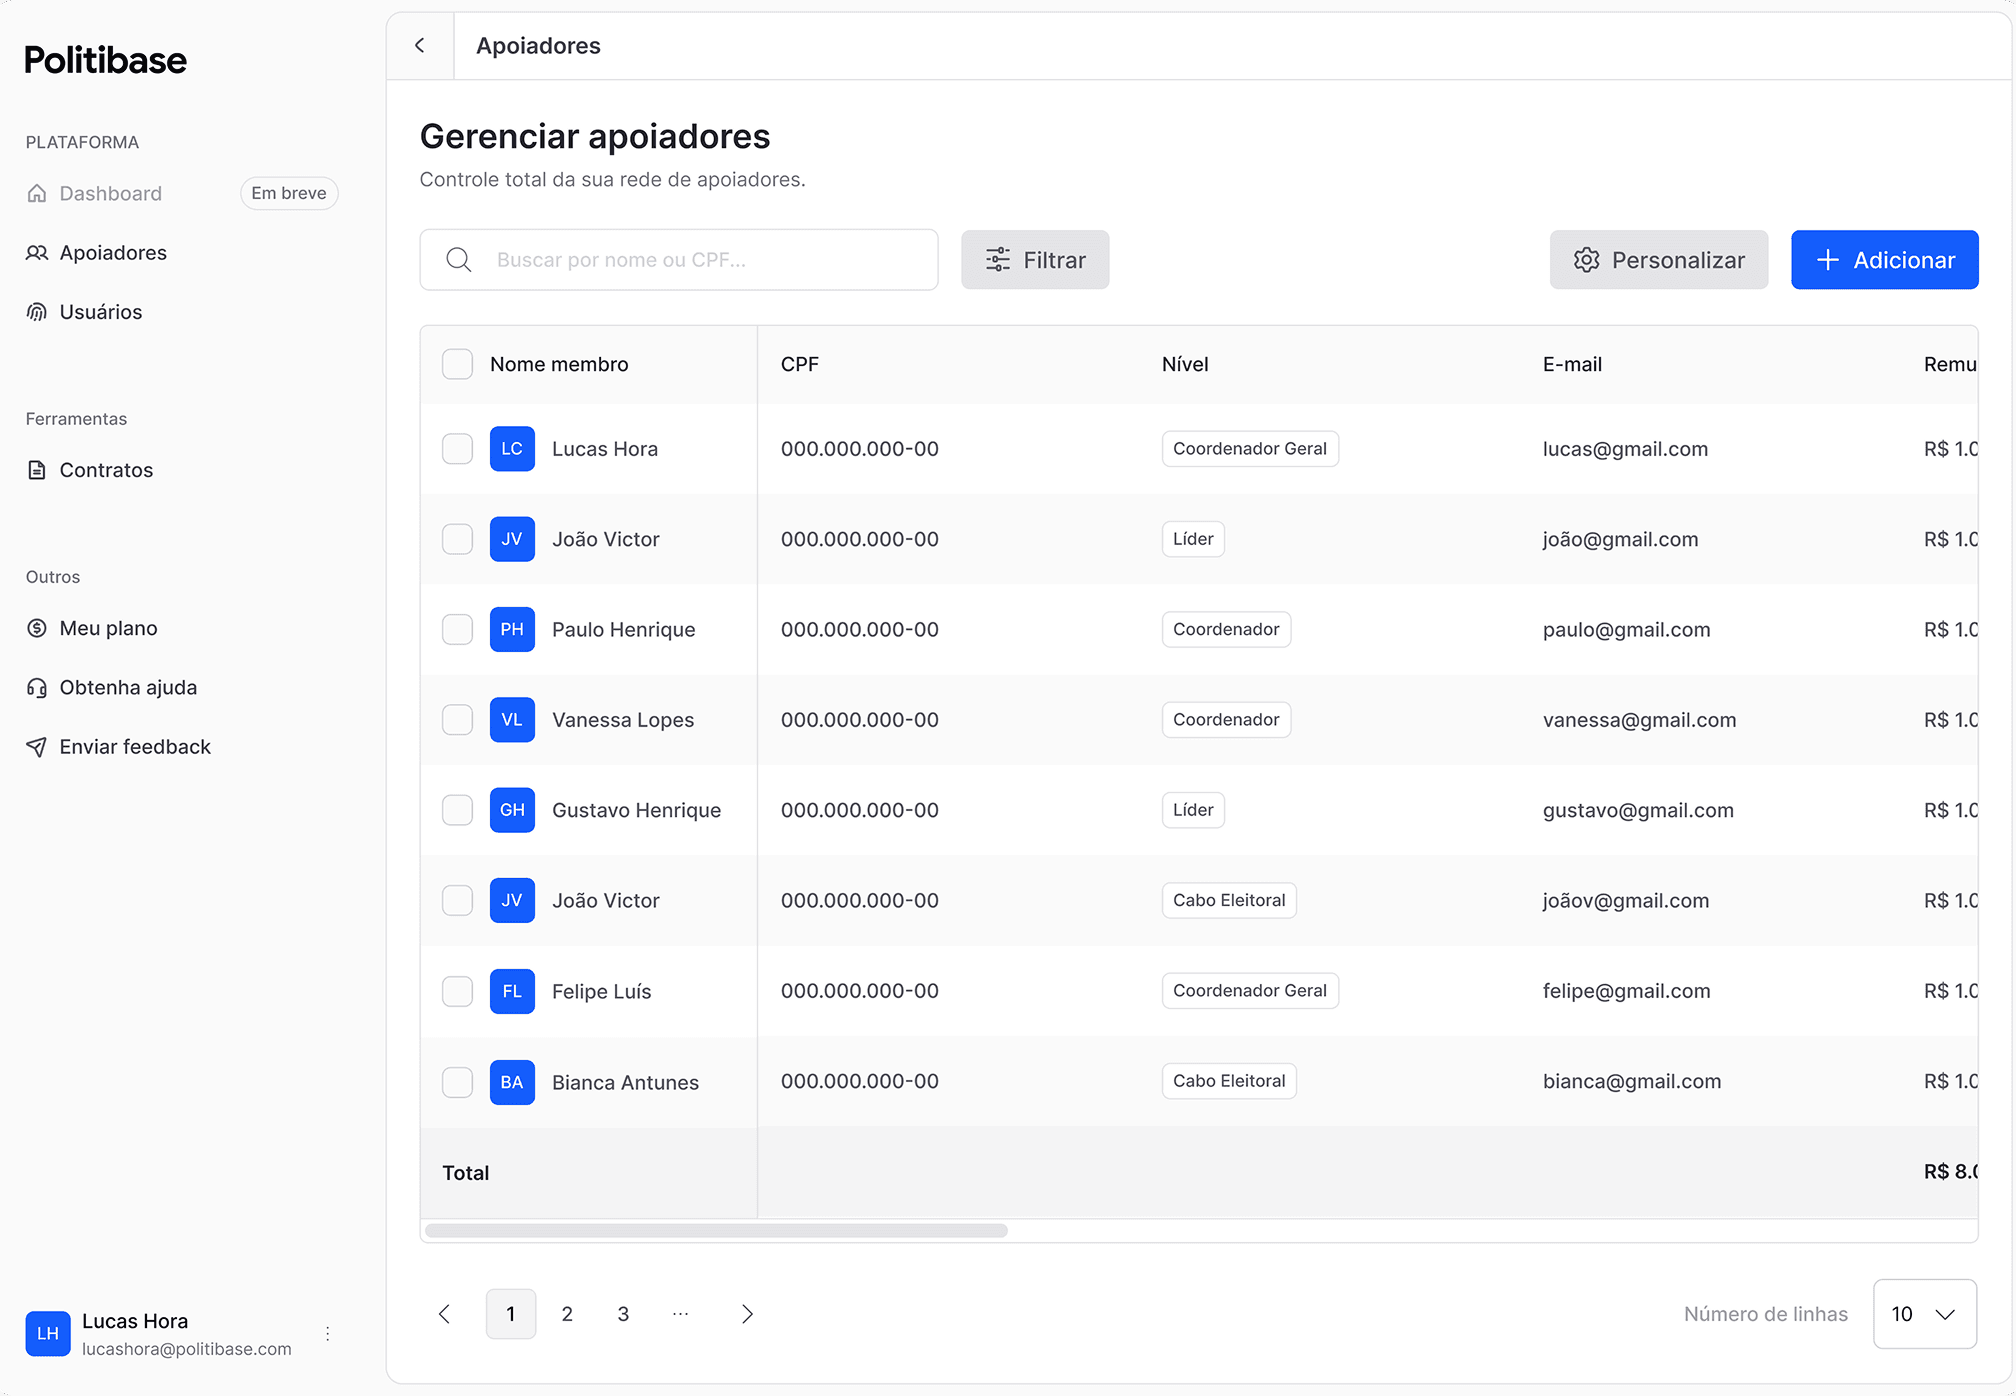Open the Apoiadores section icon in sidebar
Screen dimensions: 2016x1396
click(x=36, y=253)
